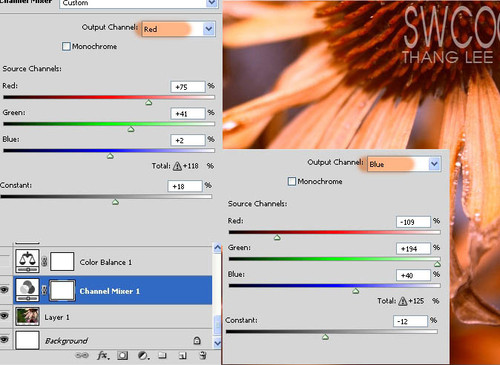Open the Custom preset dropdown
This screenshot has width=500, height=365.
click(138, 3)
